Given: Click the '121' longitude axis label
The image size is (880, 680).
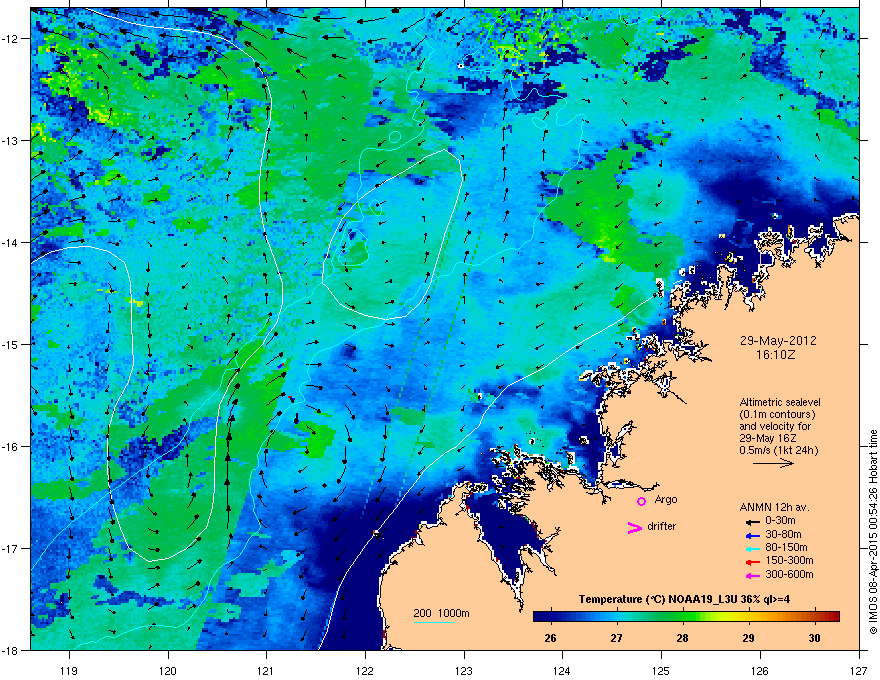Looking at the screenshot, I should pyautogui.click(x=266, y=670).
